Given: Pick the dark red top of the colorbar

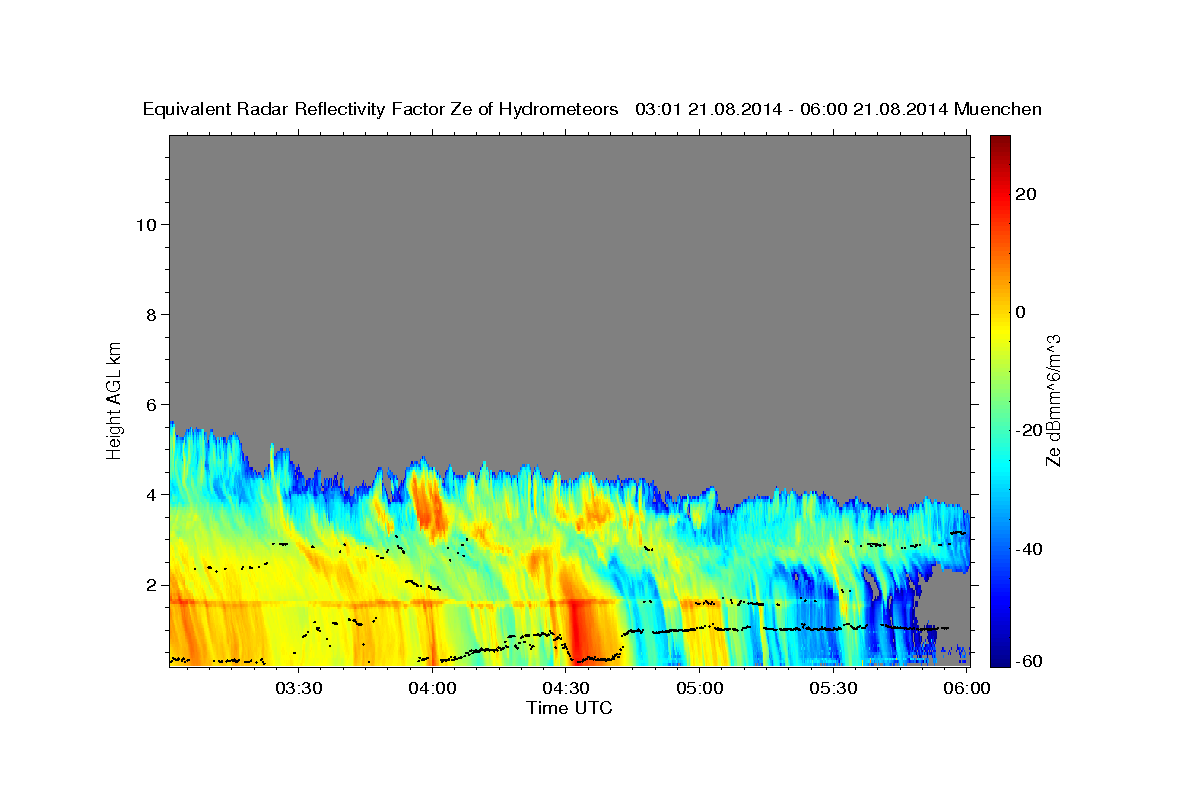Looking at the screenshot, I should click(999, 142).
